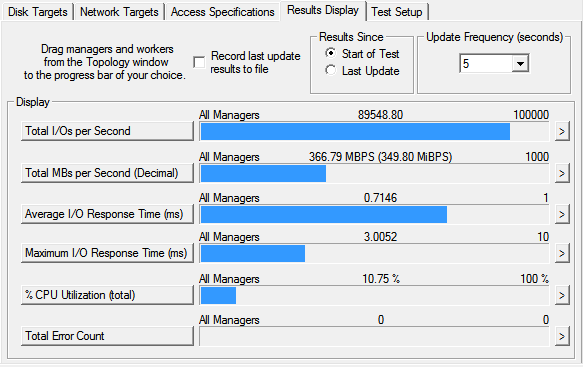
Task: Click arrow beside CPU Utilization bar
Action: (562, 296)
